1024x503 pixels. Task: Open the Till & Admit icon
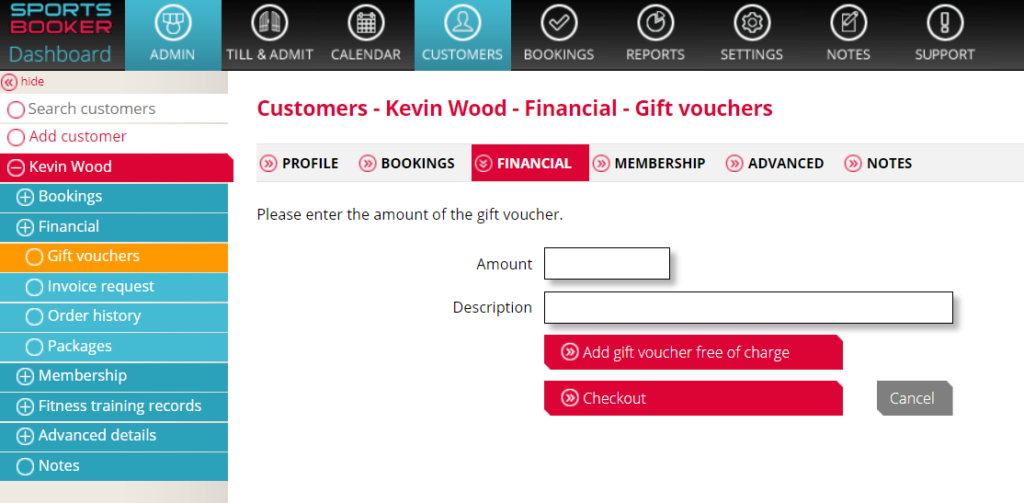[x=269, y=24]
